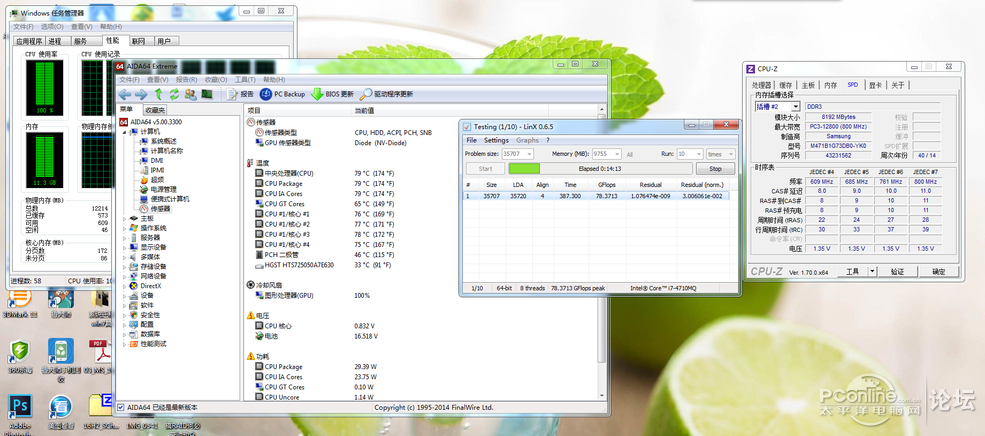Screen dimensions: 985x436
Task: Click the HGST HTS725050A7E630 drive row
Action: coord(325,264)
